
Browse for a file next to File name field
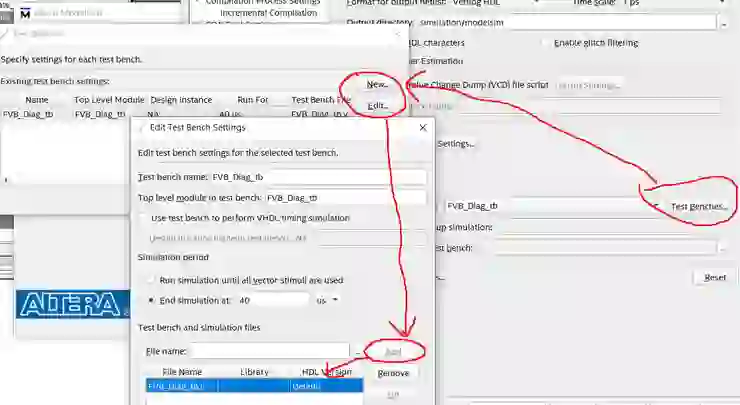tap(358, 352)
